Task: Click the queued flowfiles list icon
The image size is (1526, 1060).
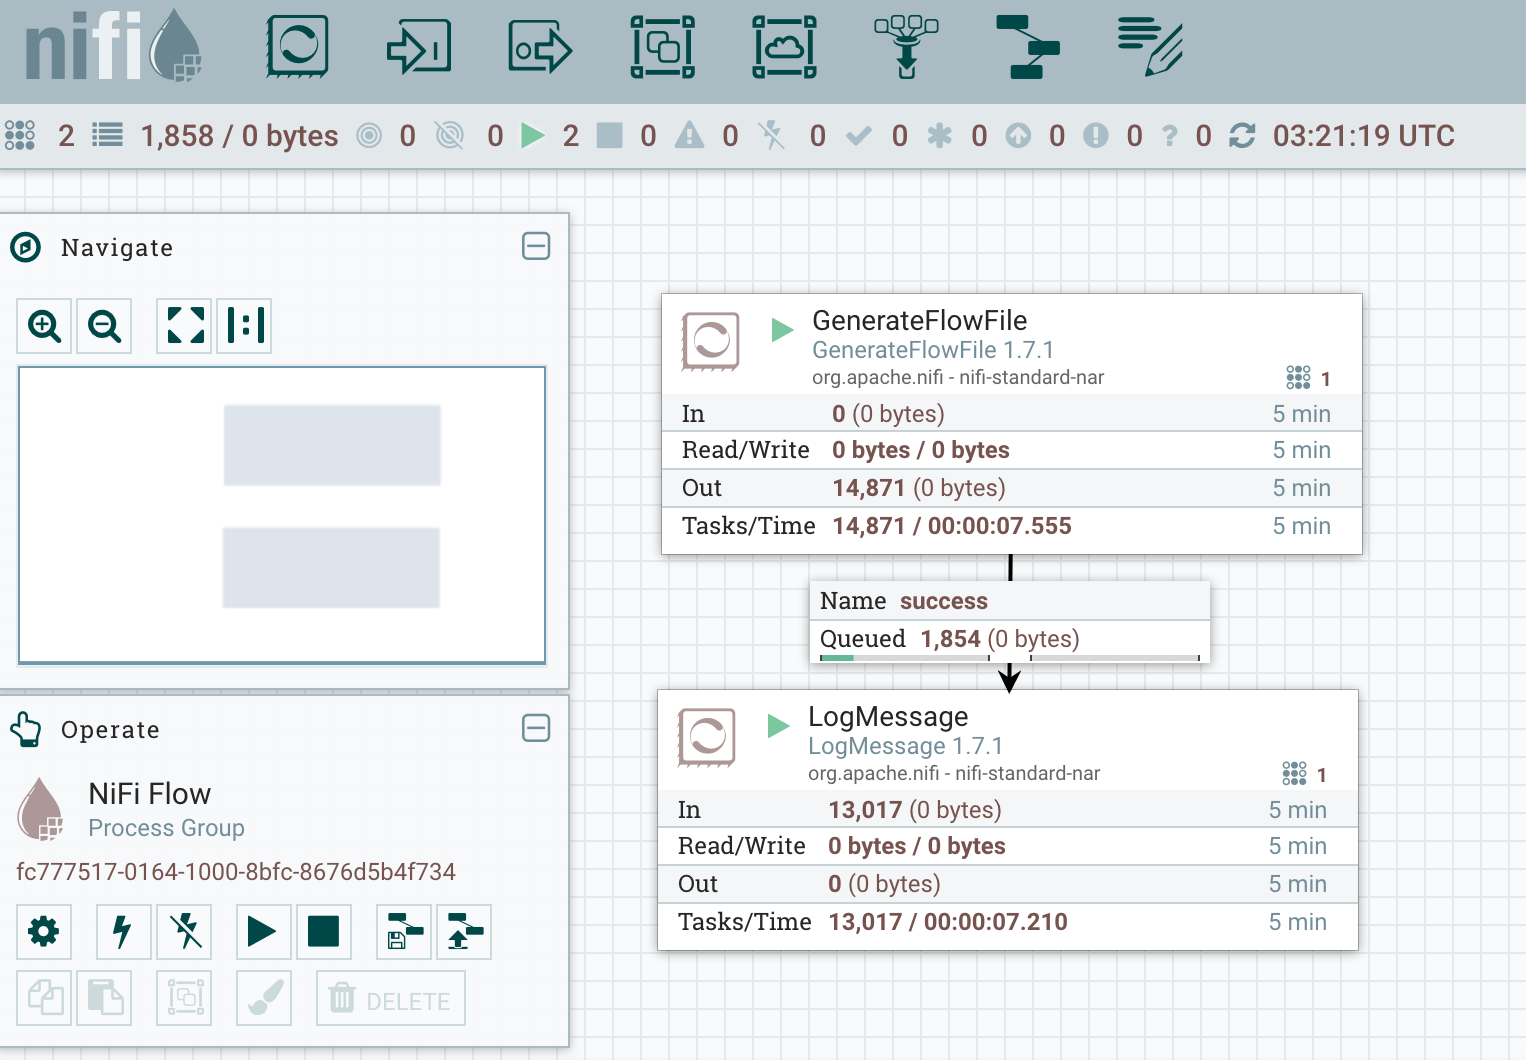Action: pos(107,135)
